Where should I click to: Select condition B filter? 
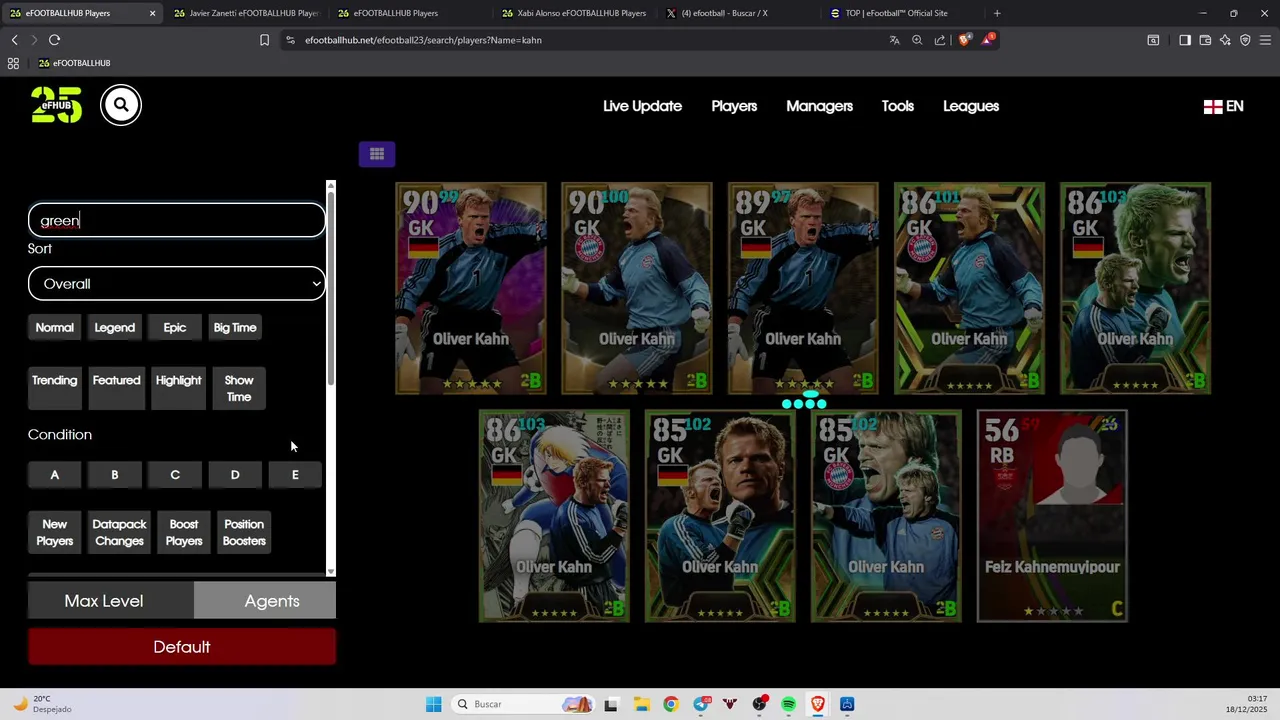114,475
